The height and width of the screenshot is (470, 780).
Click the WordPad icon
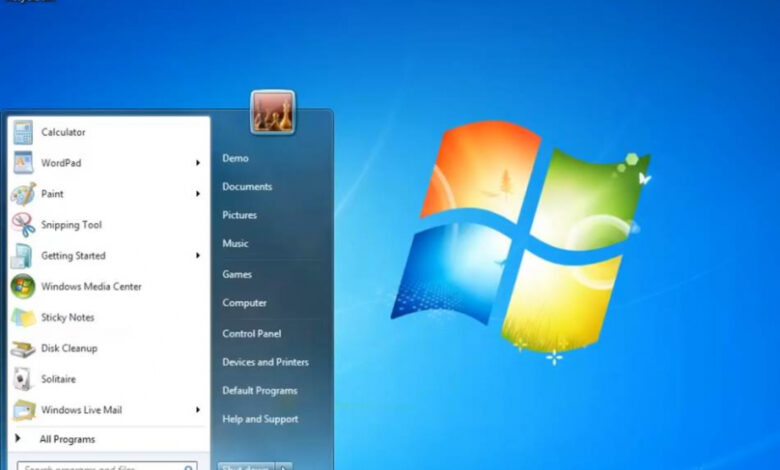[23, 163]
